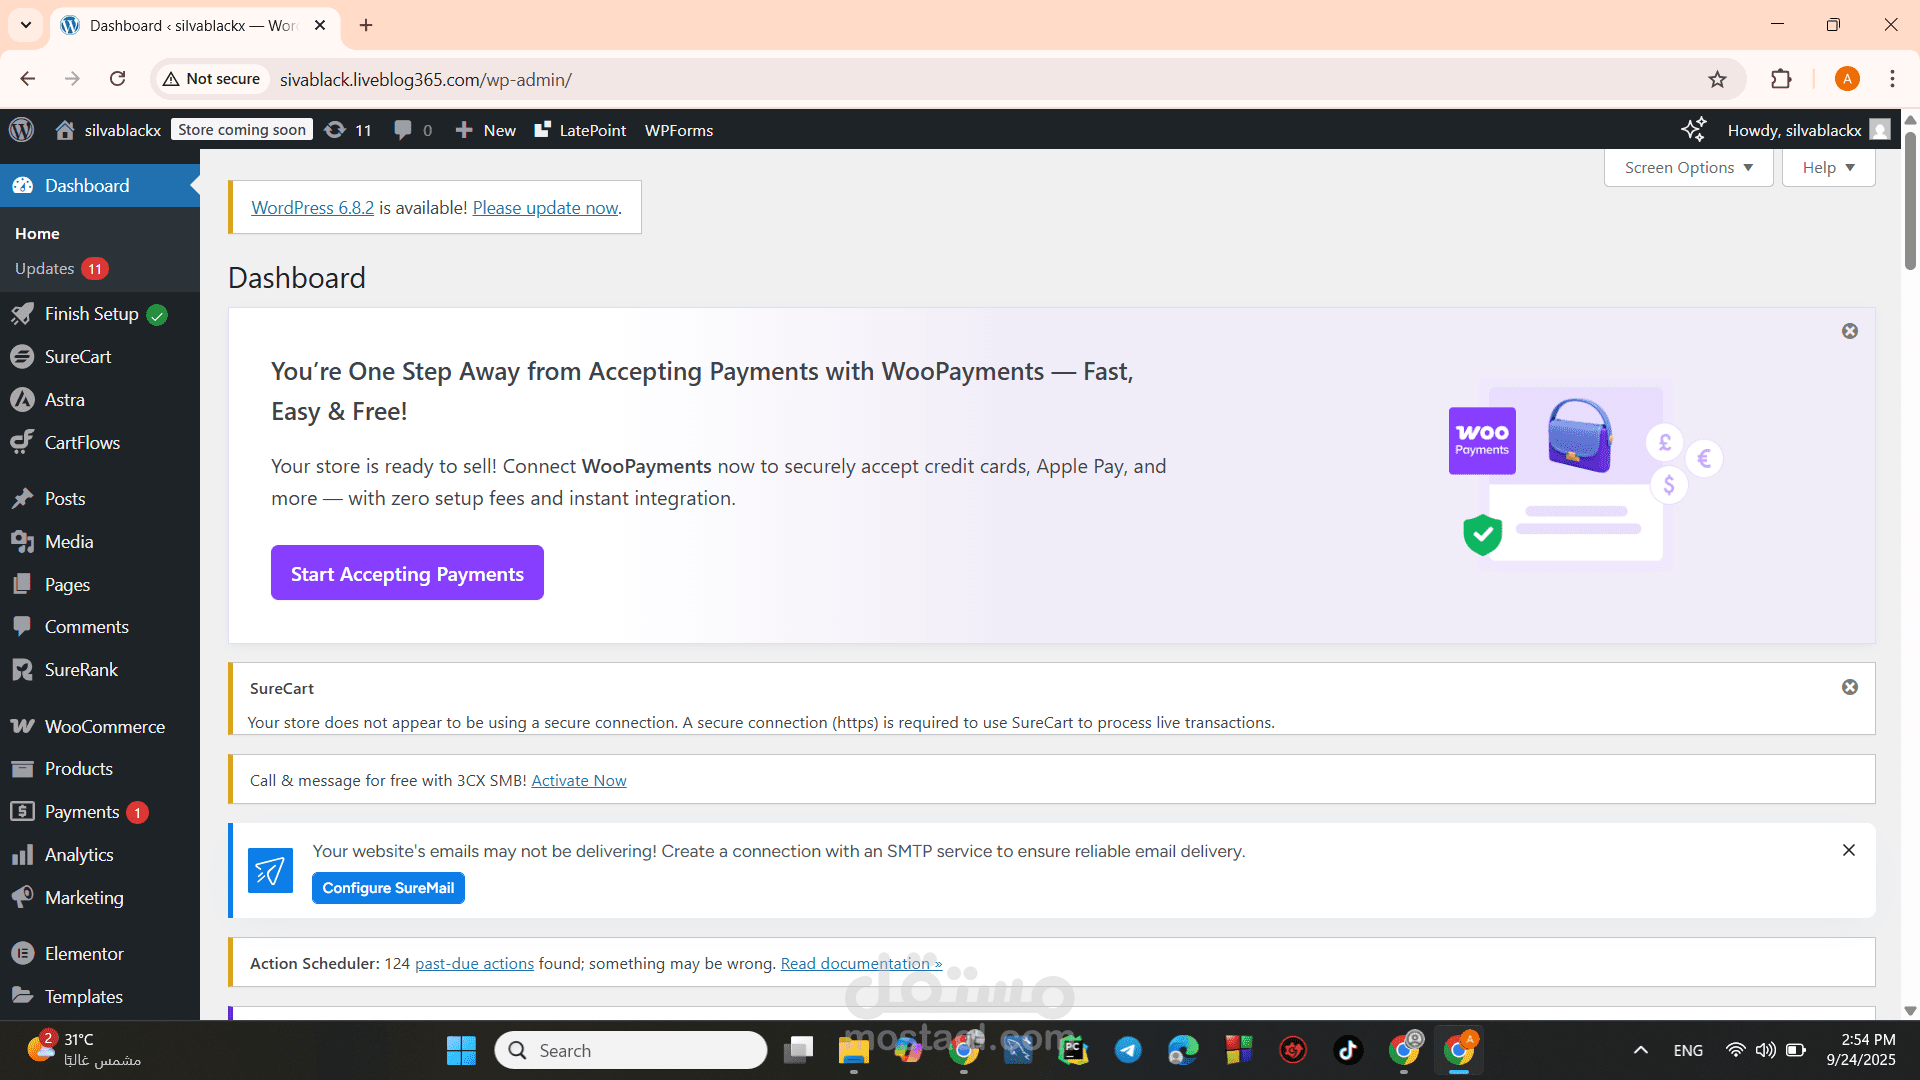Dismiss the SureCart notice
Viewport: 1920px width, 1080px height.
[1850, 687]
